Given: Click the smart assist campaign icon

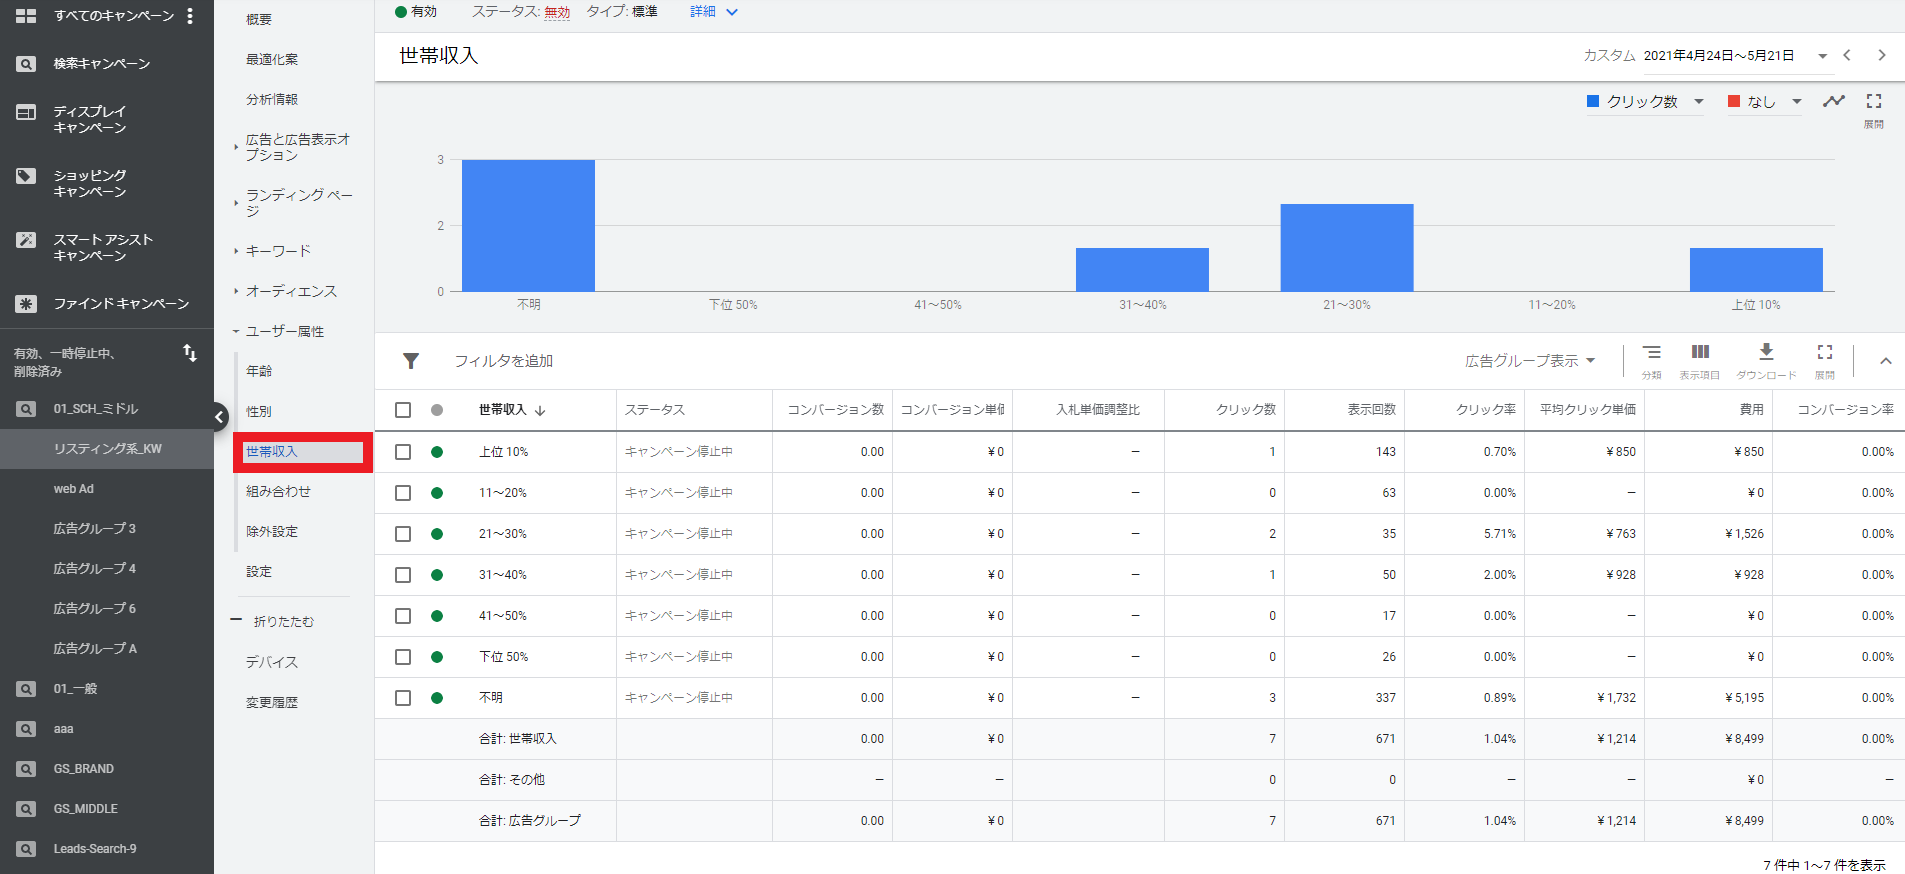Looking at the screenshot, I should tap(26, 240).
